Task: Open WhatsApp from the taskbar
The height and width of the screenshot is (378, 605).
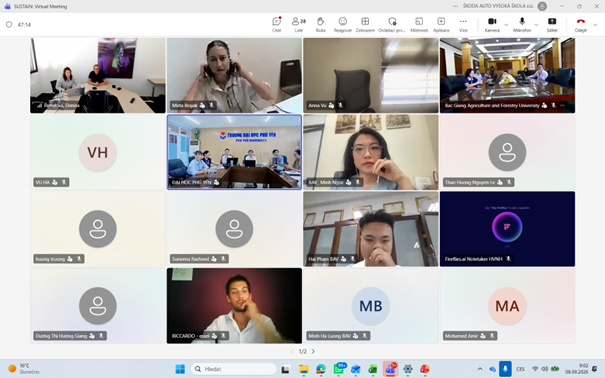Action: coord(339,369)
